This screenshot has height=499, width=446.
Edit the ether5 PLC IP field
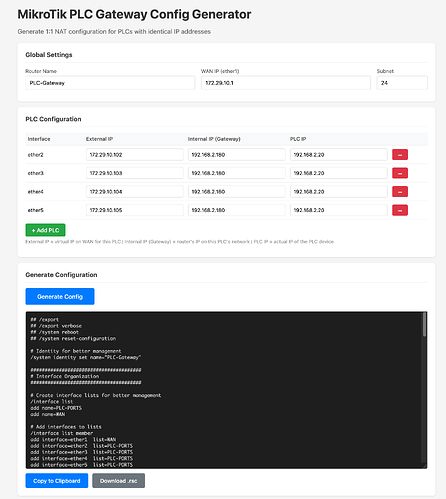tap(339, 210)
